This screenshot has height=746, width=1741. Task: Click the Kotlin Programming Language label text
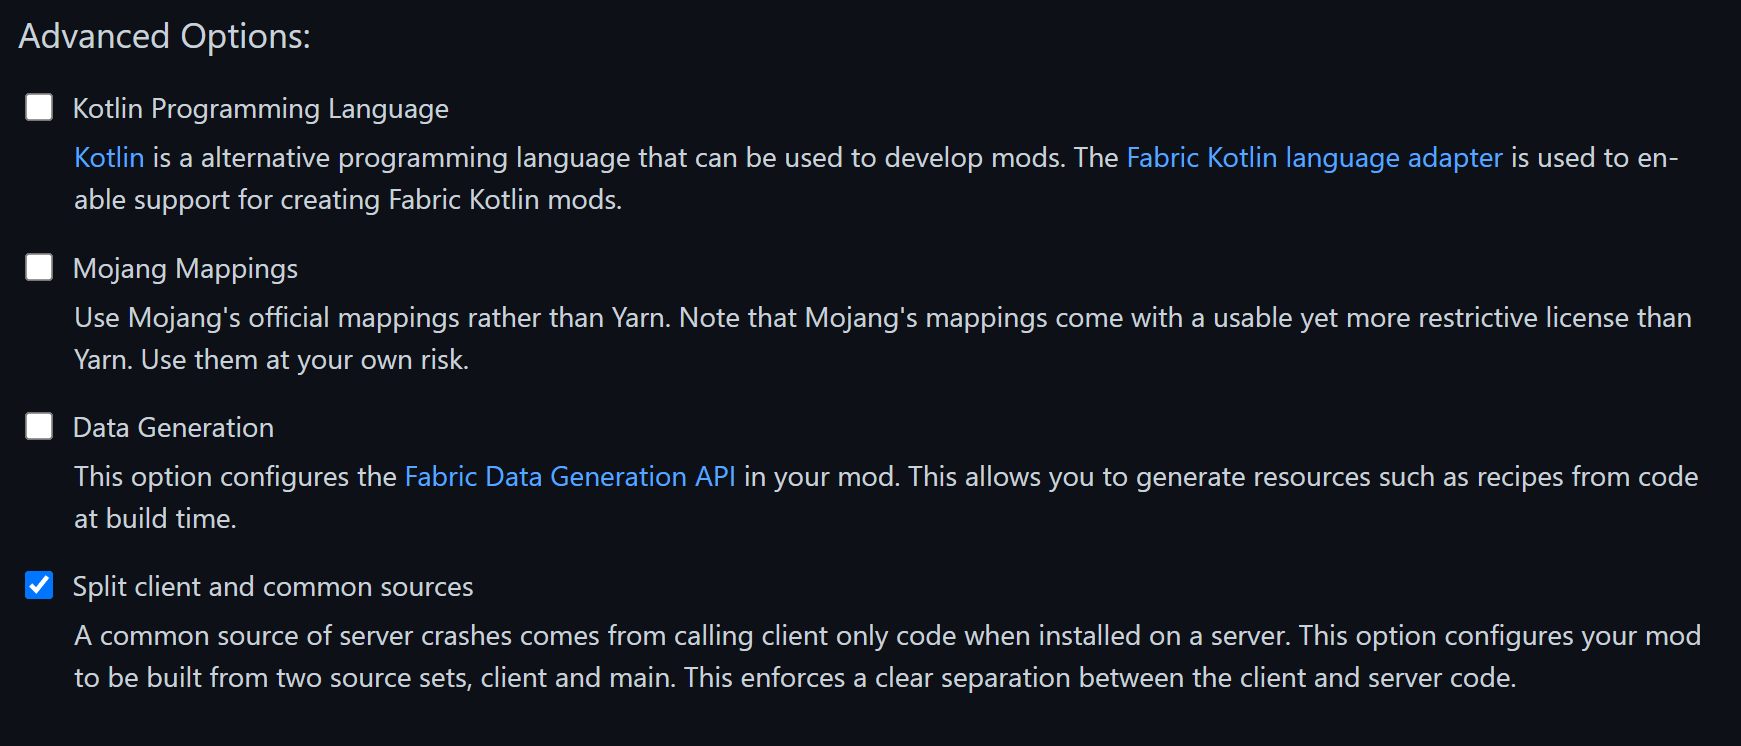[x=260, y=109]
